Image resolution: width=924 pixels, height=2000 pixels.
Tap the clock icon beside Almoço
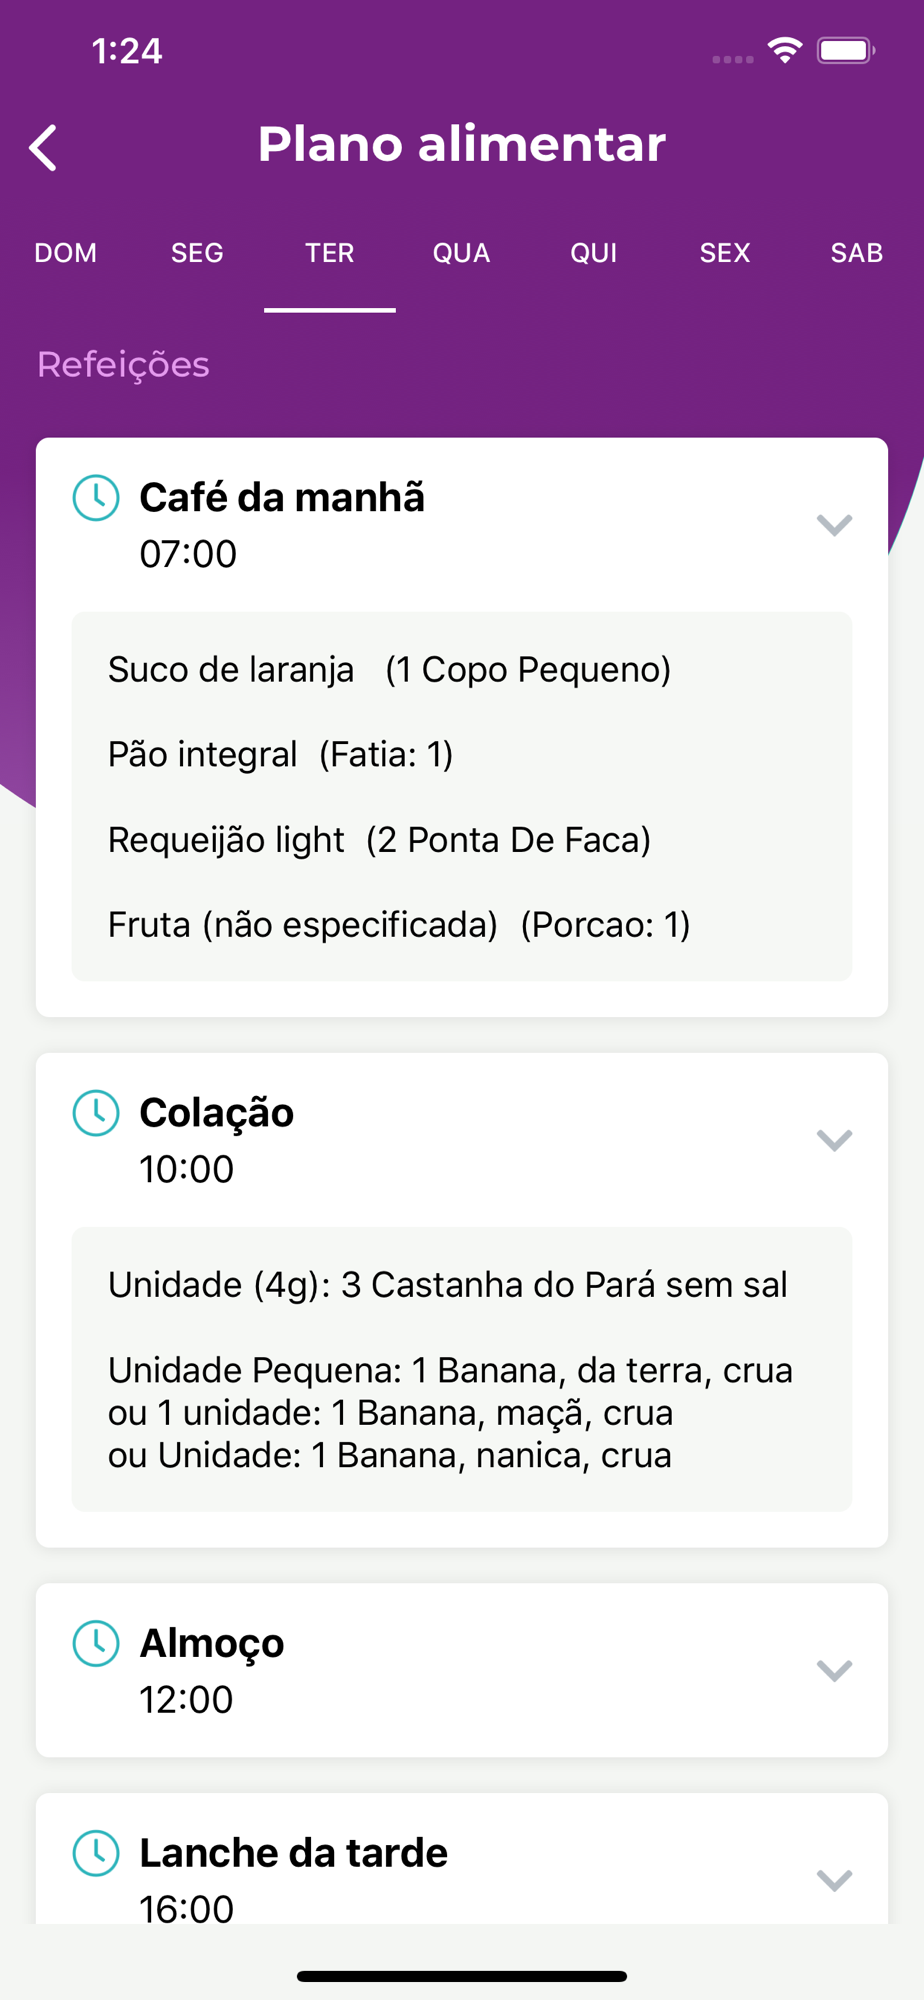point(96,1643)
